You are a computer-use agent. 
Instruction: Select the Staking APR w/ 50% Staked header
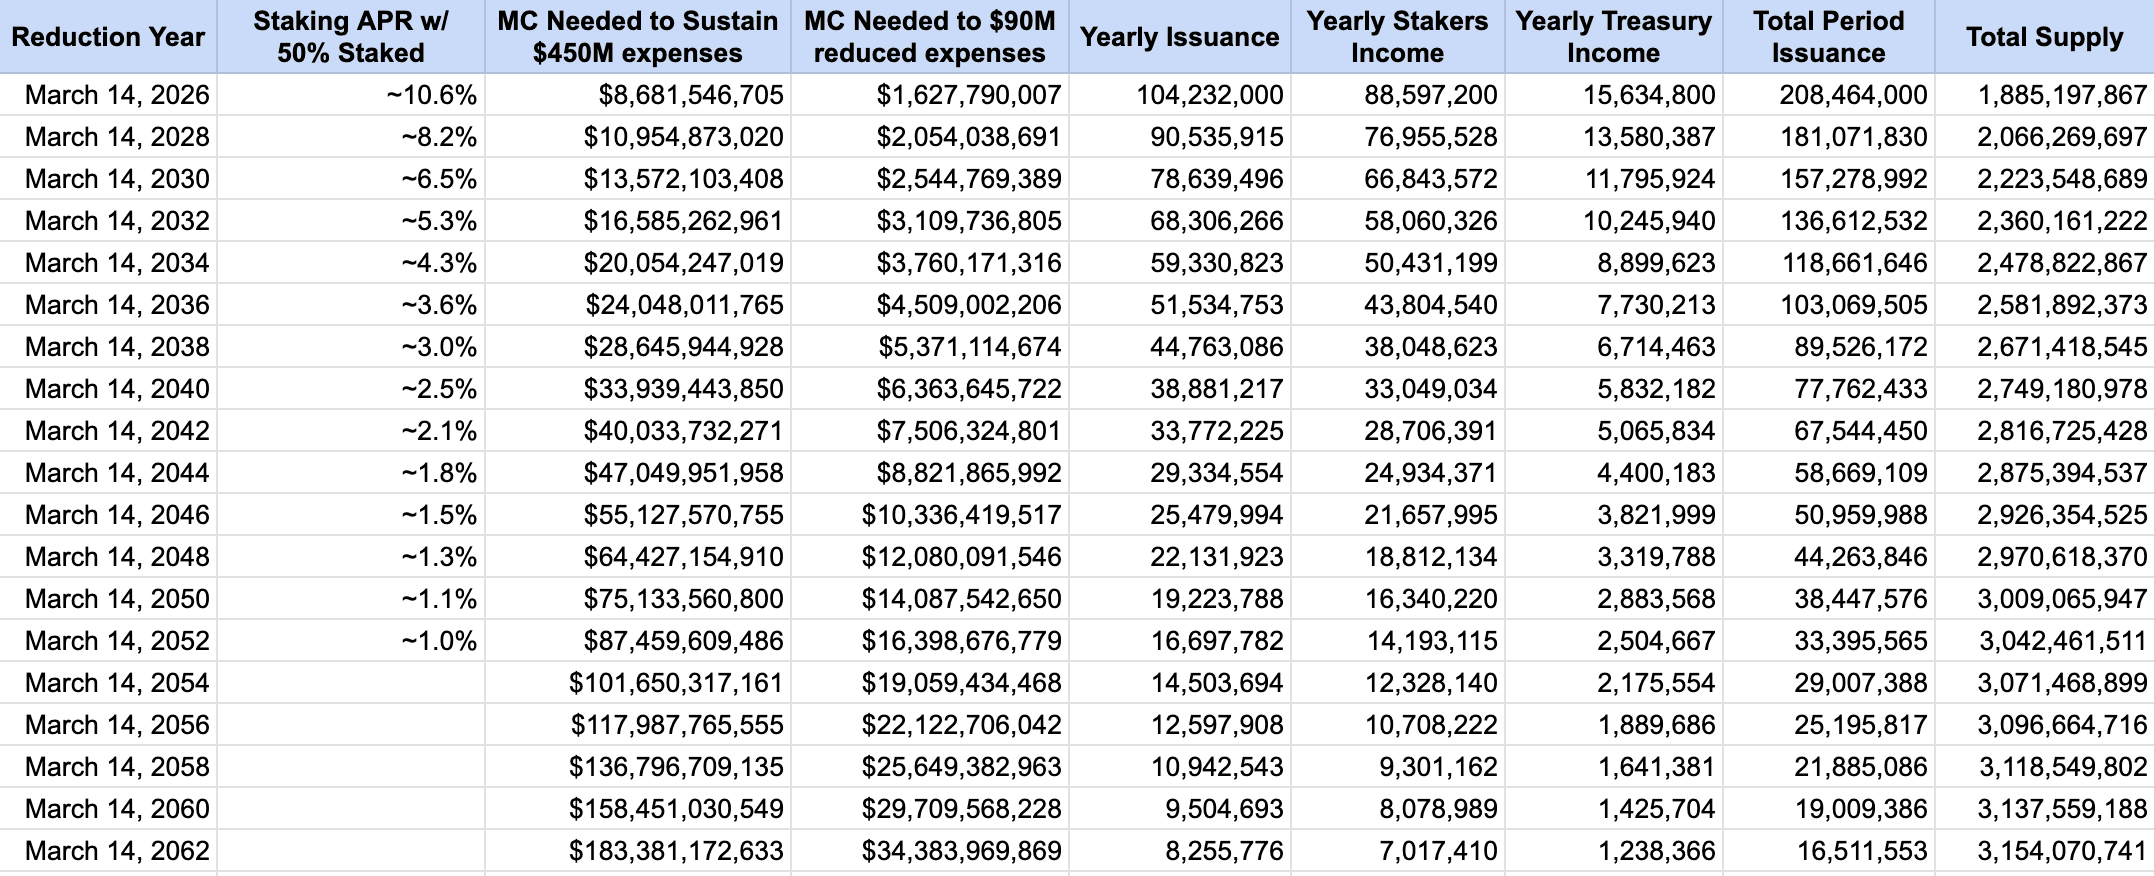tap(350, 37)
